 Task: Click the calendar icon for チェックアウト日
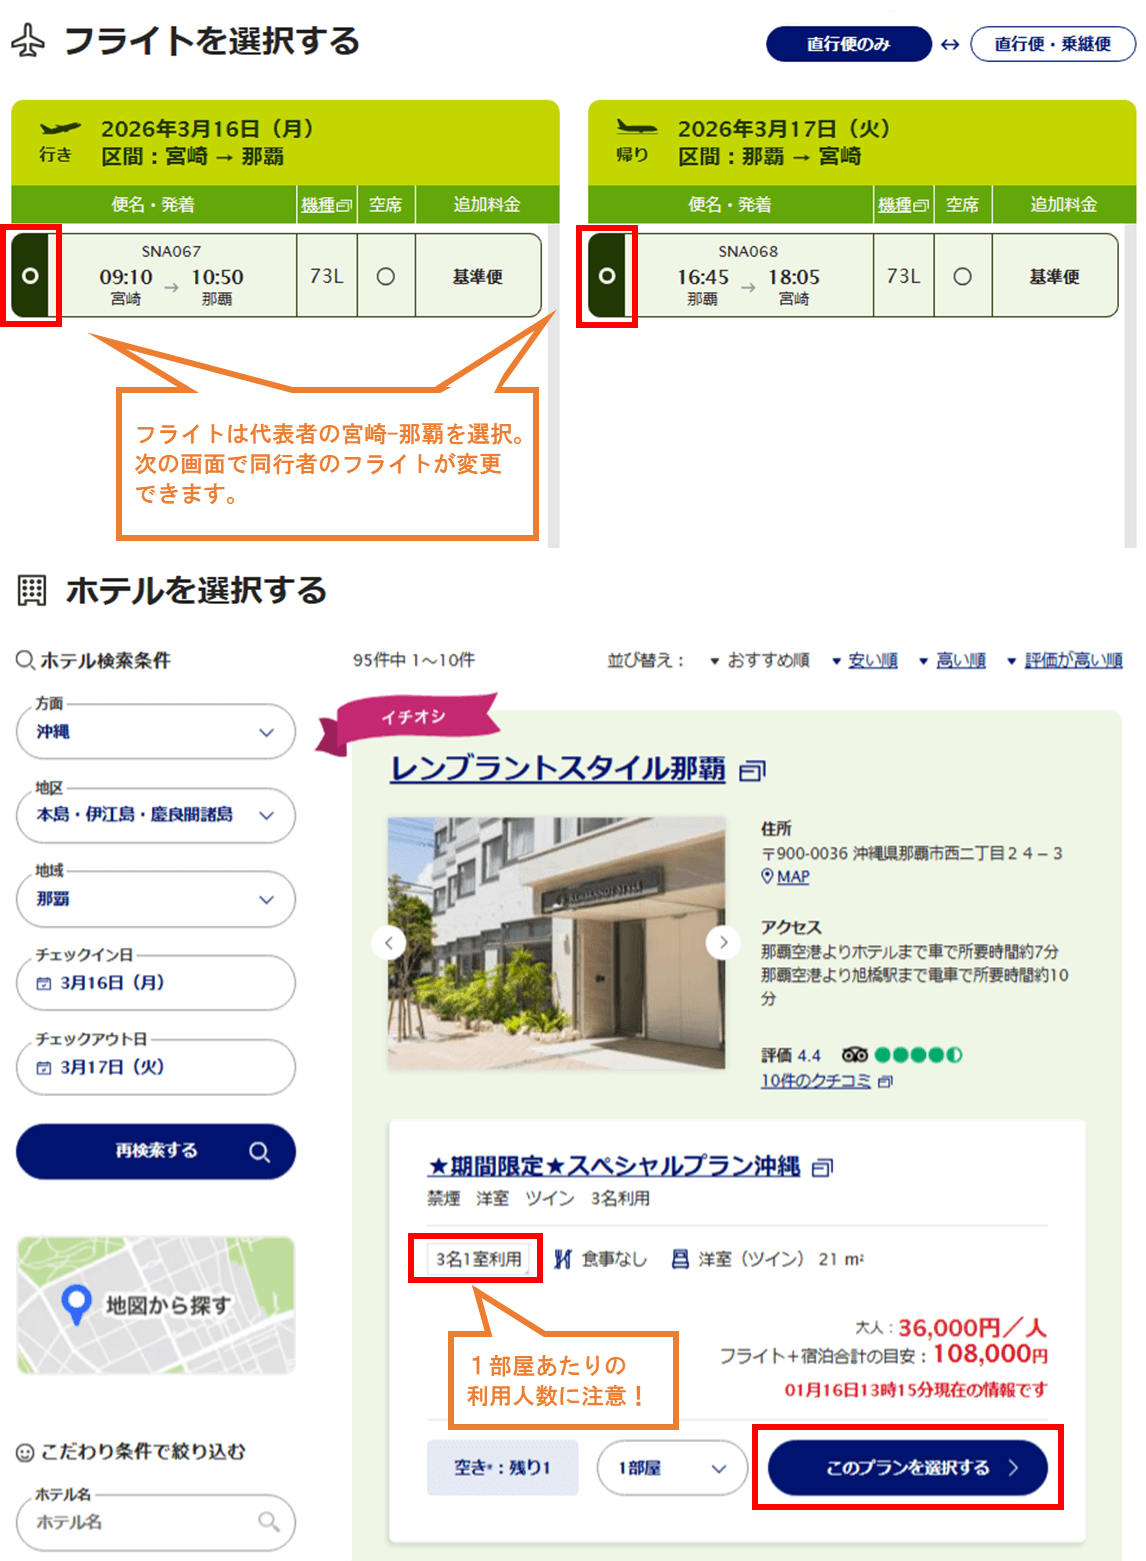point(44,1068)
